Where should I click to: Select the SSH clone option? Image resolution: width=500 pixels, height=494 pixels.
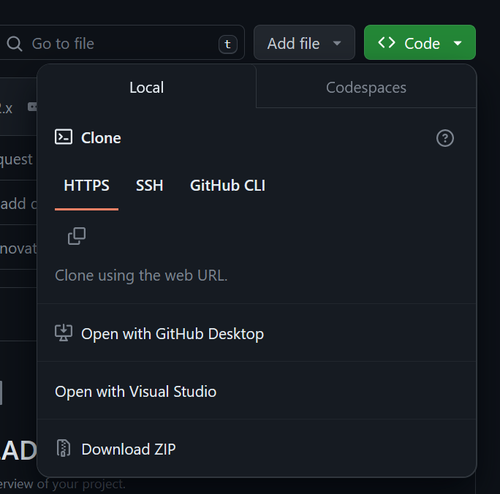pyautogui.click(x=149, y=185)
